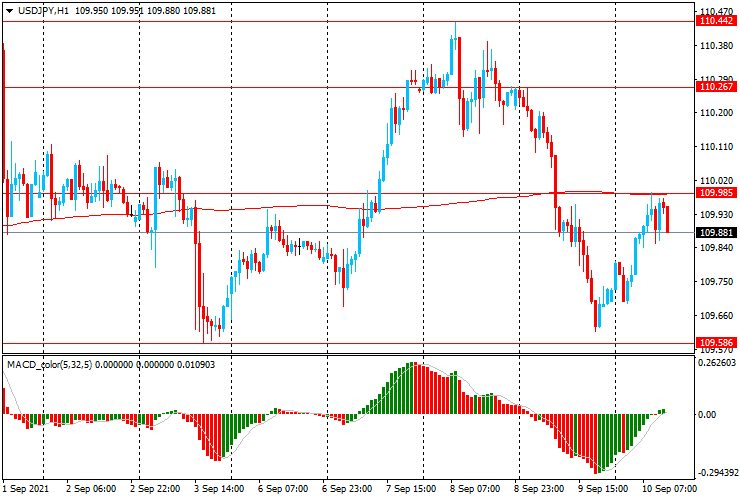Select the 2 Sep 22:00 time label

tap(155, 488)
